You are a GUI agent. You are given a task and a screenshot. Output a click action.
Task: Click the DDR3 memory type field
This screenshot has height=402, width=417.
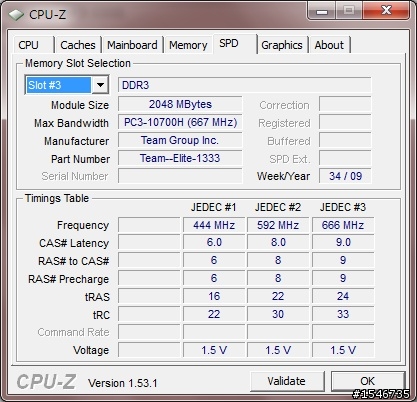point(245,85)
